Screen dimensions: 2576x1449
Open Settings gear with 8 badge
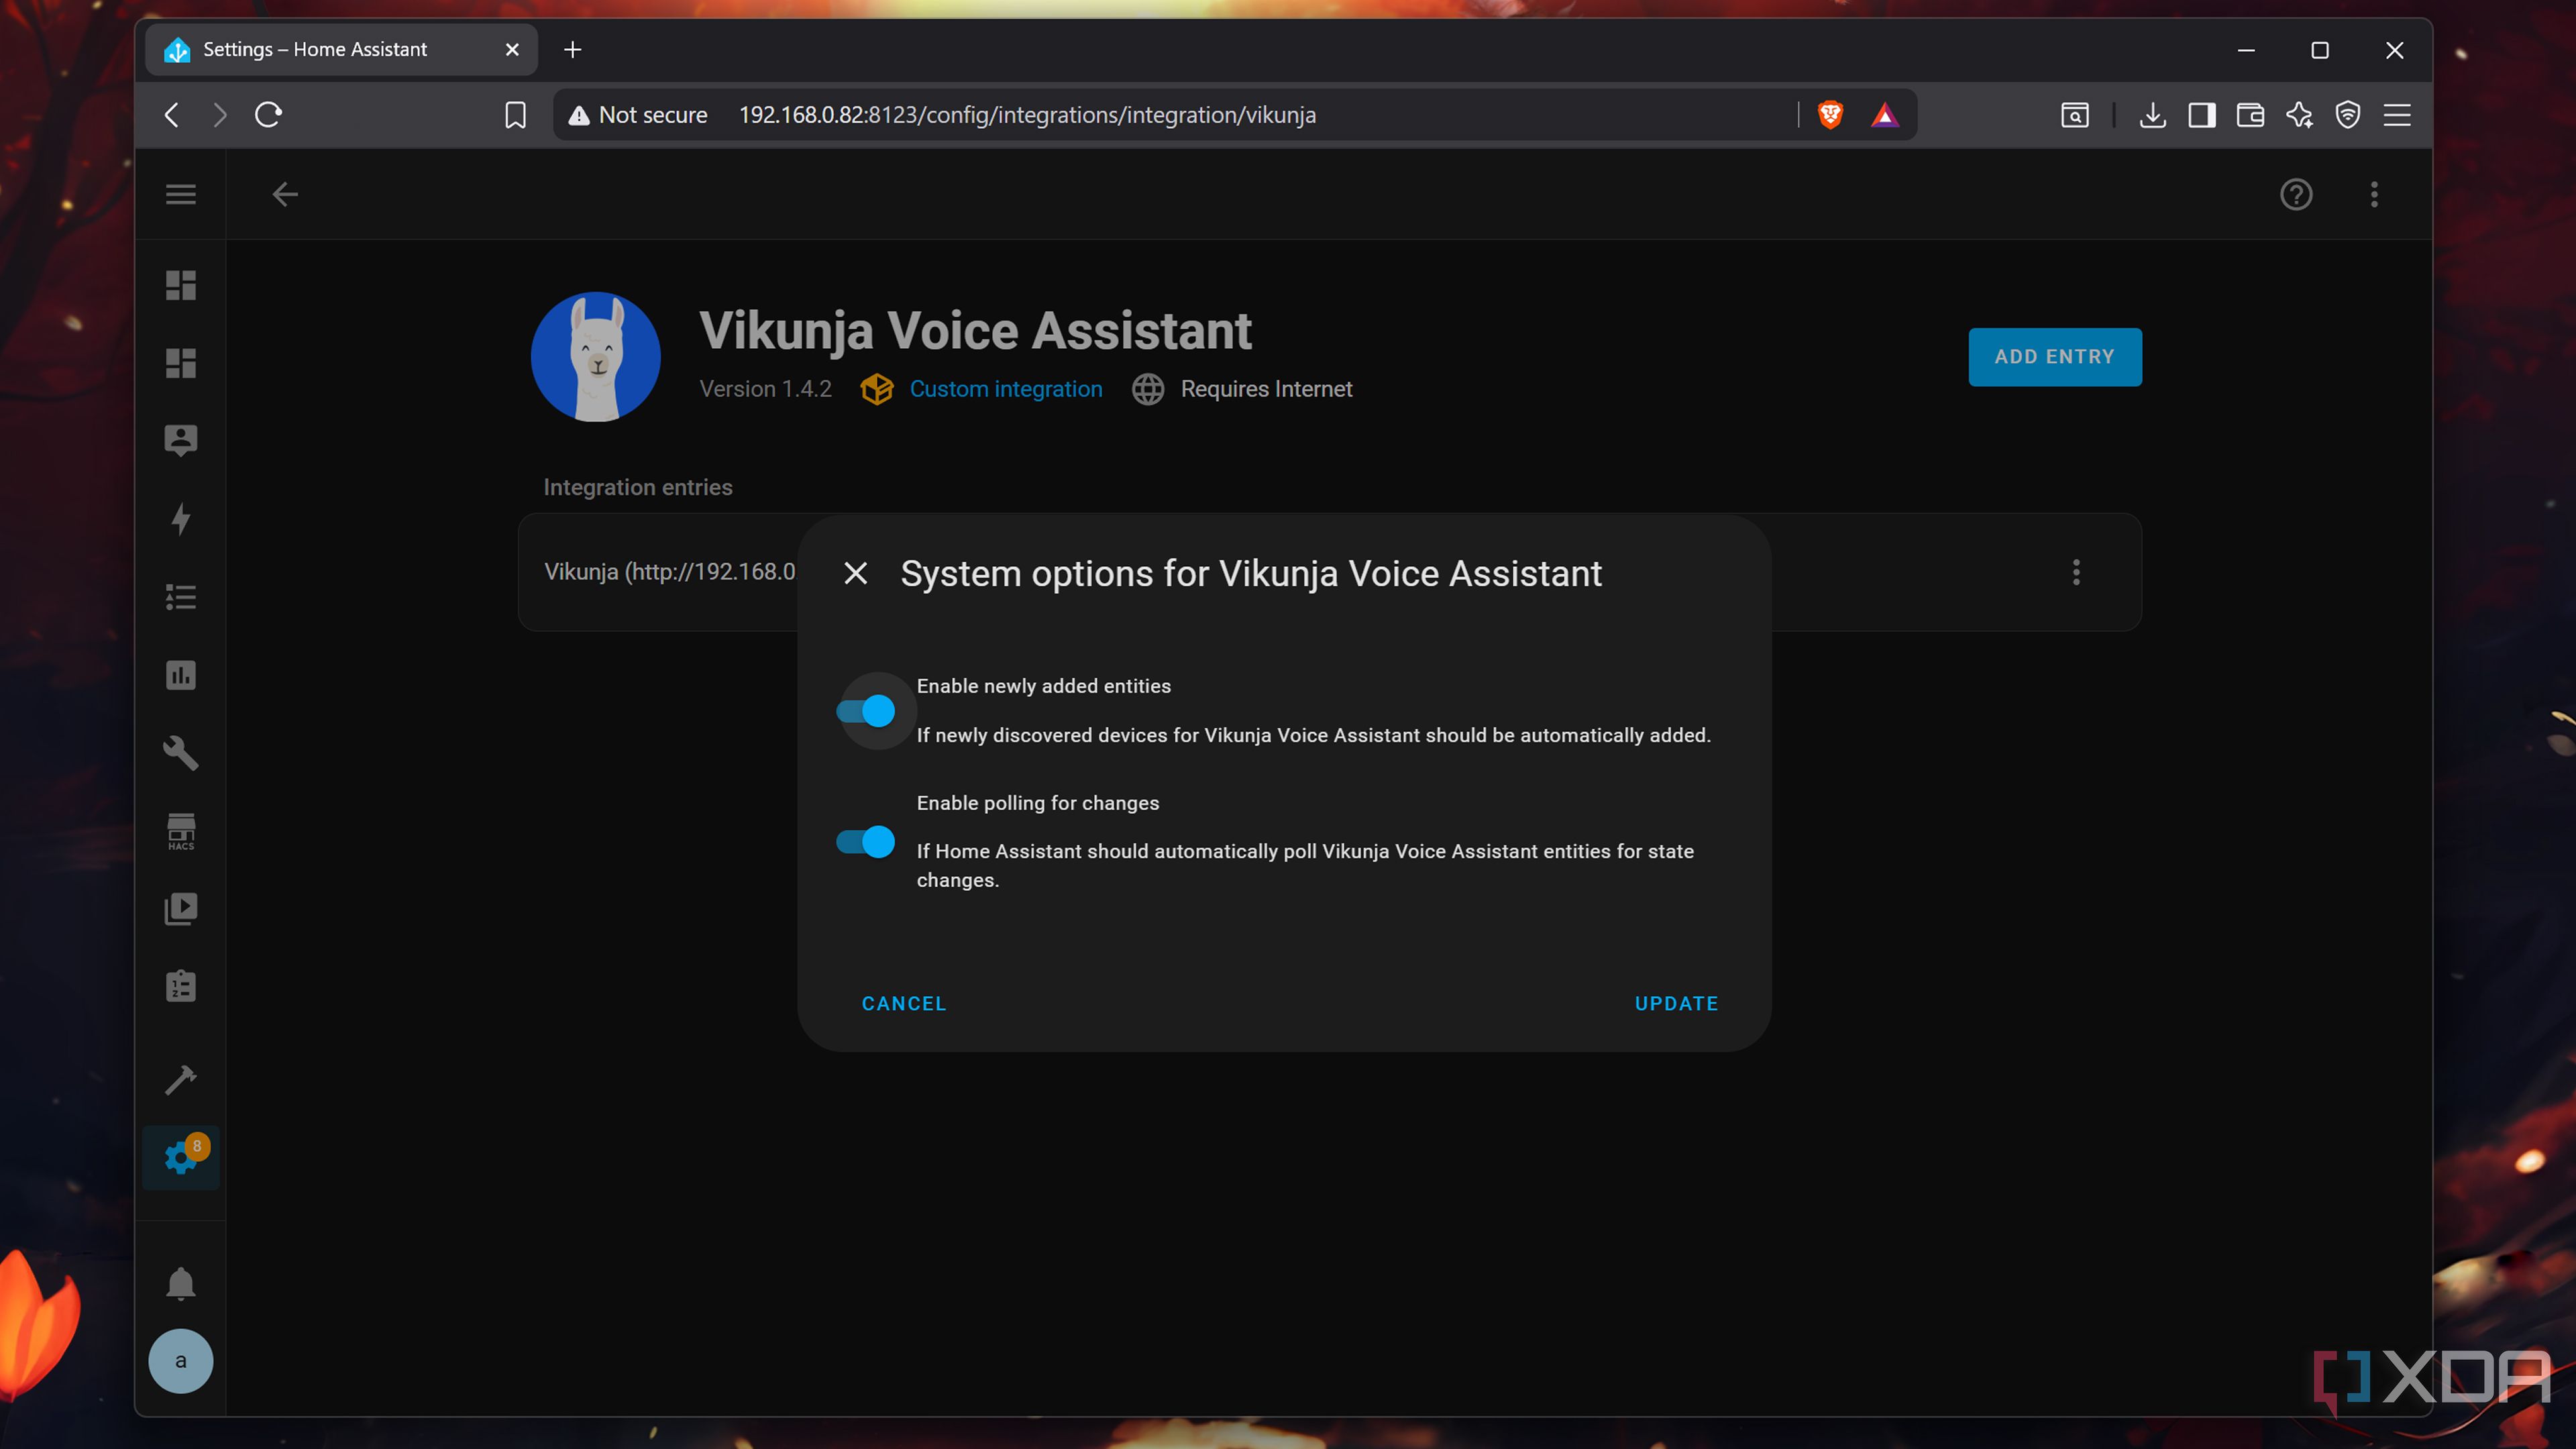pos(181,1157)
